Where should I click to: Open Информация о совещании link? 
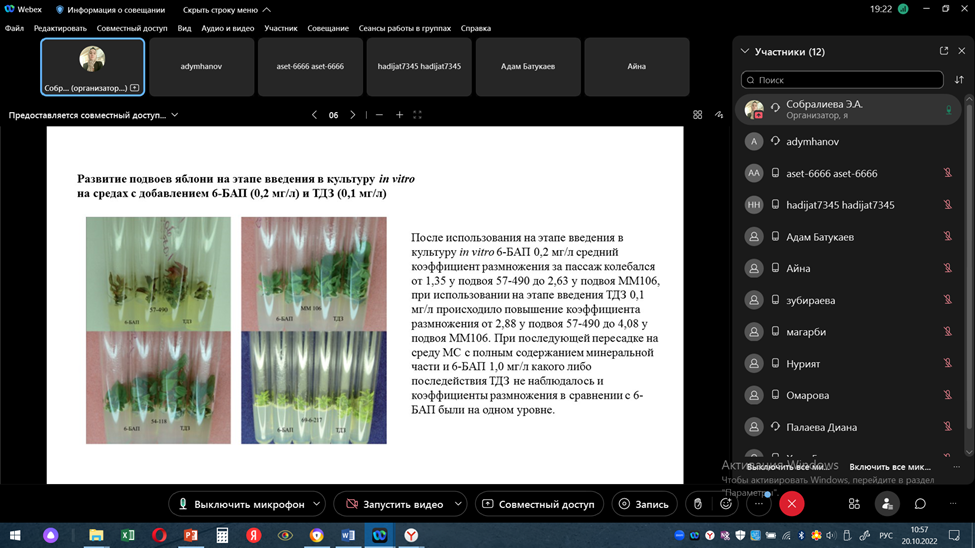click(x=110, y=10)
